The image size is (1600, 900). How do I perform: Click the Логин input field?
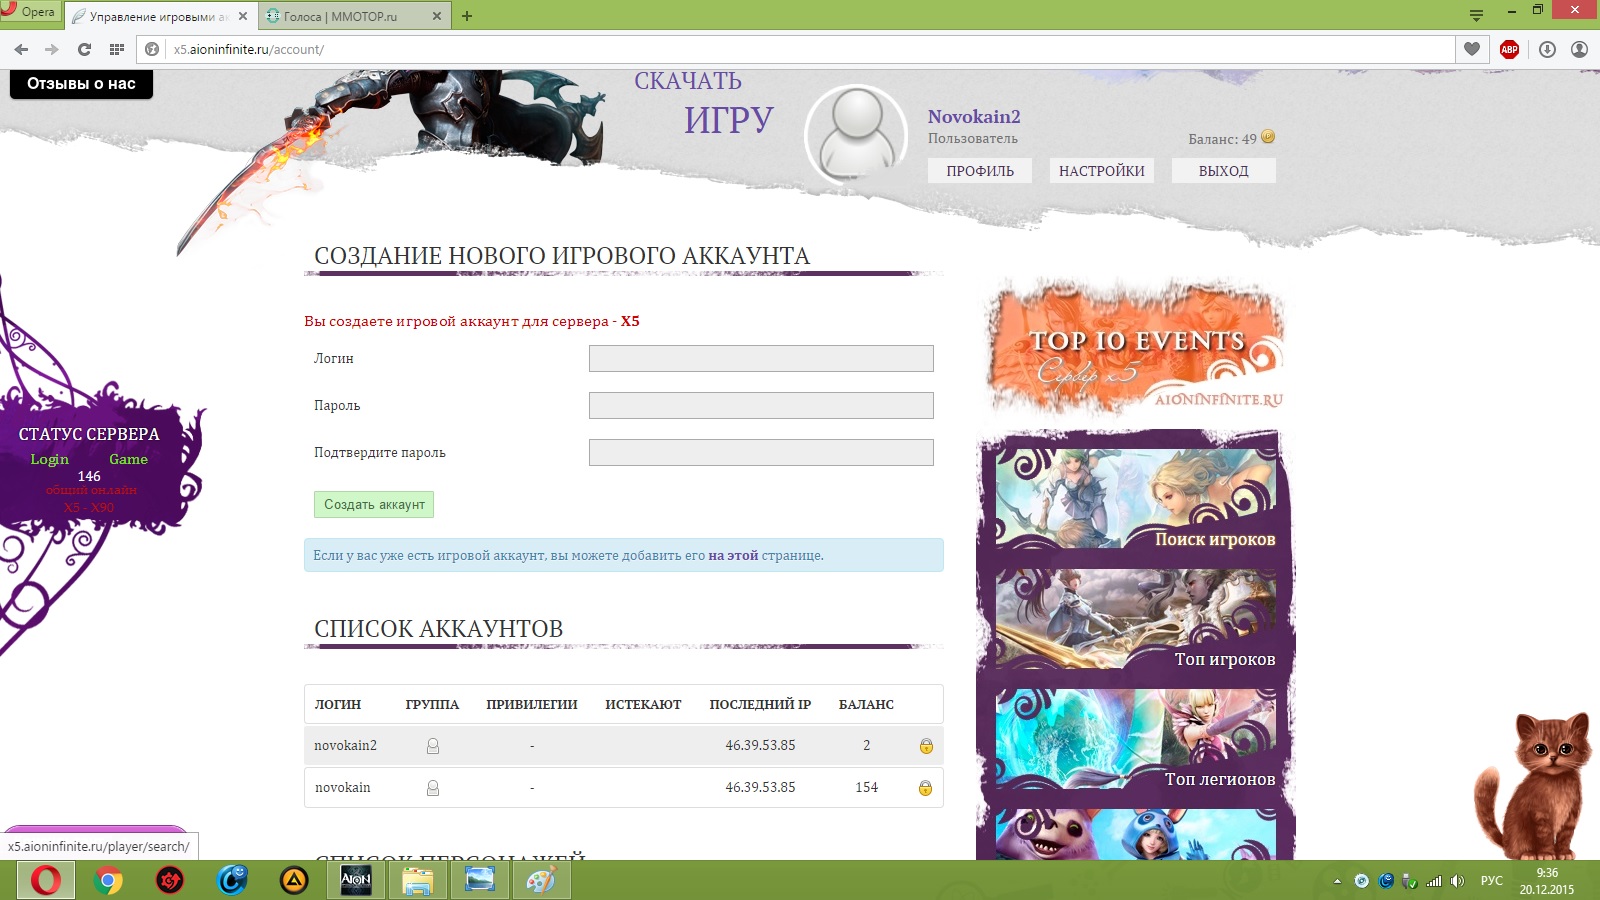point(761,358)
